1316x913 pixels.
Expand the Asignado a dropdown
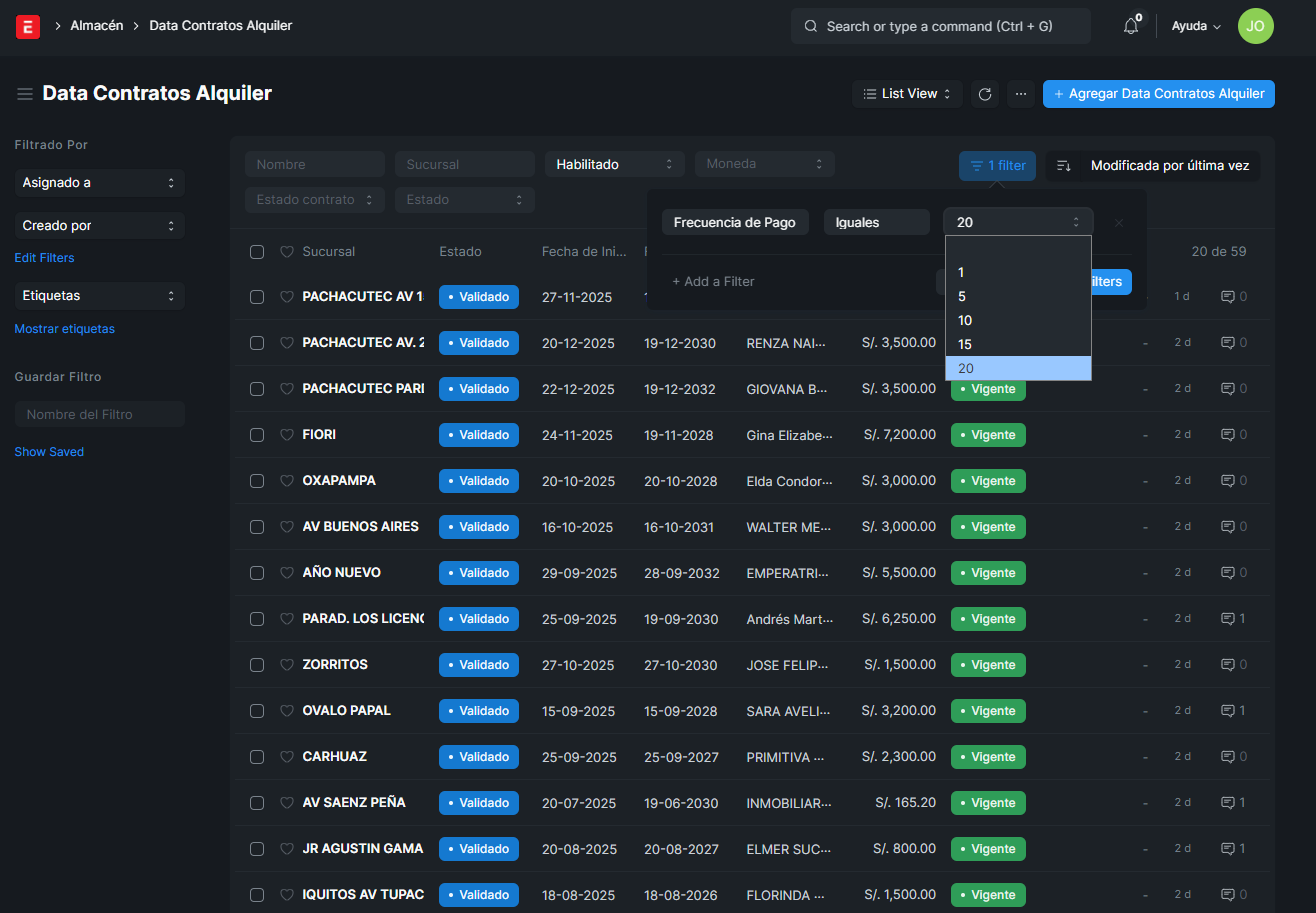(99, 183)
